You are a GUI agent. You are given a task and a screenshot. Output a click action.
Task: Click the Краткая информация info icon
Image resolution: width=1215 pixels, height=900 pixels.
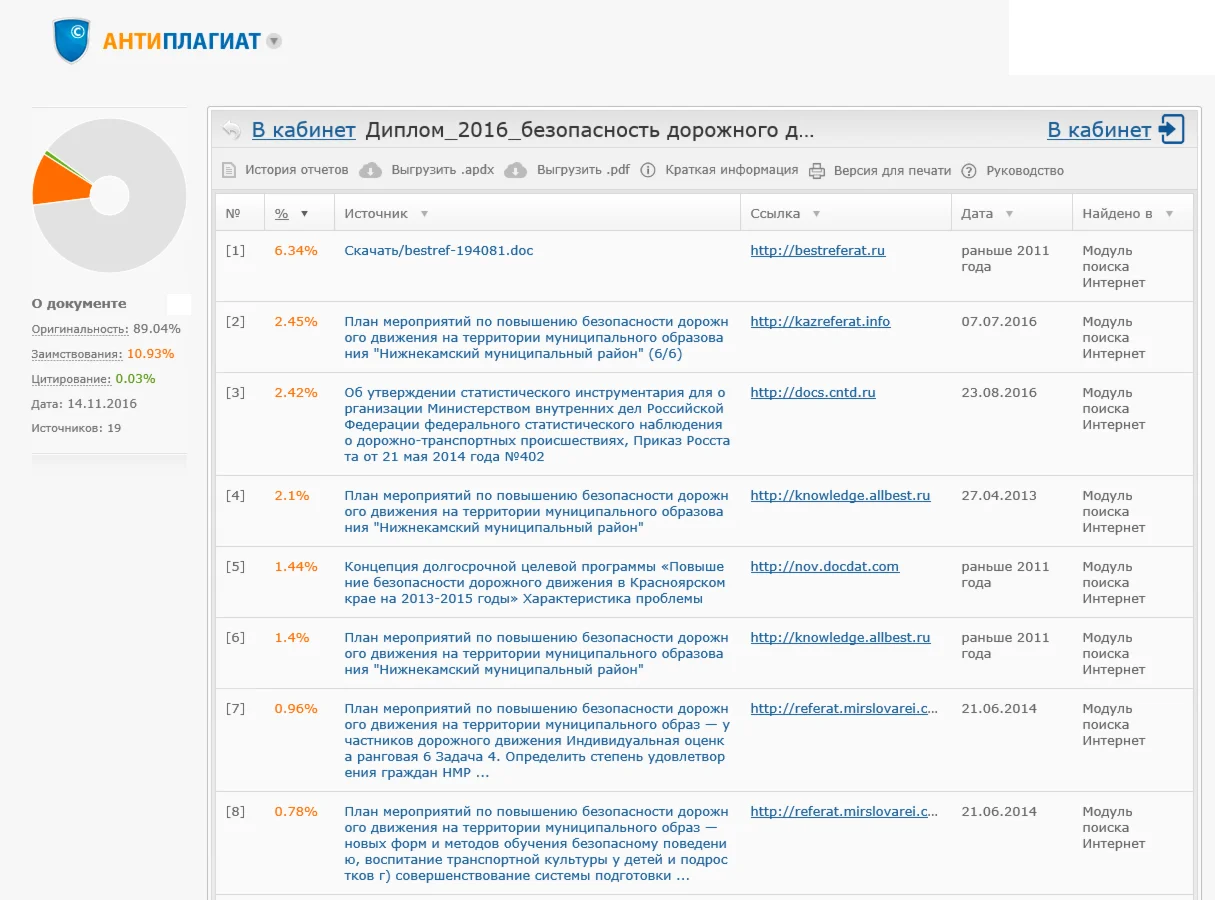click(x=648, y=170)
